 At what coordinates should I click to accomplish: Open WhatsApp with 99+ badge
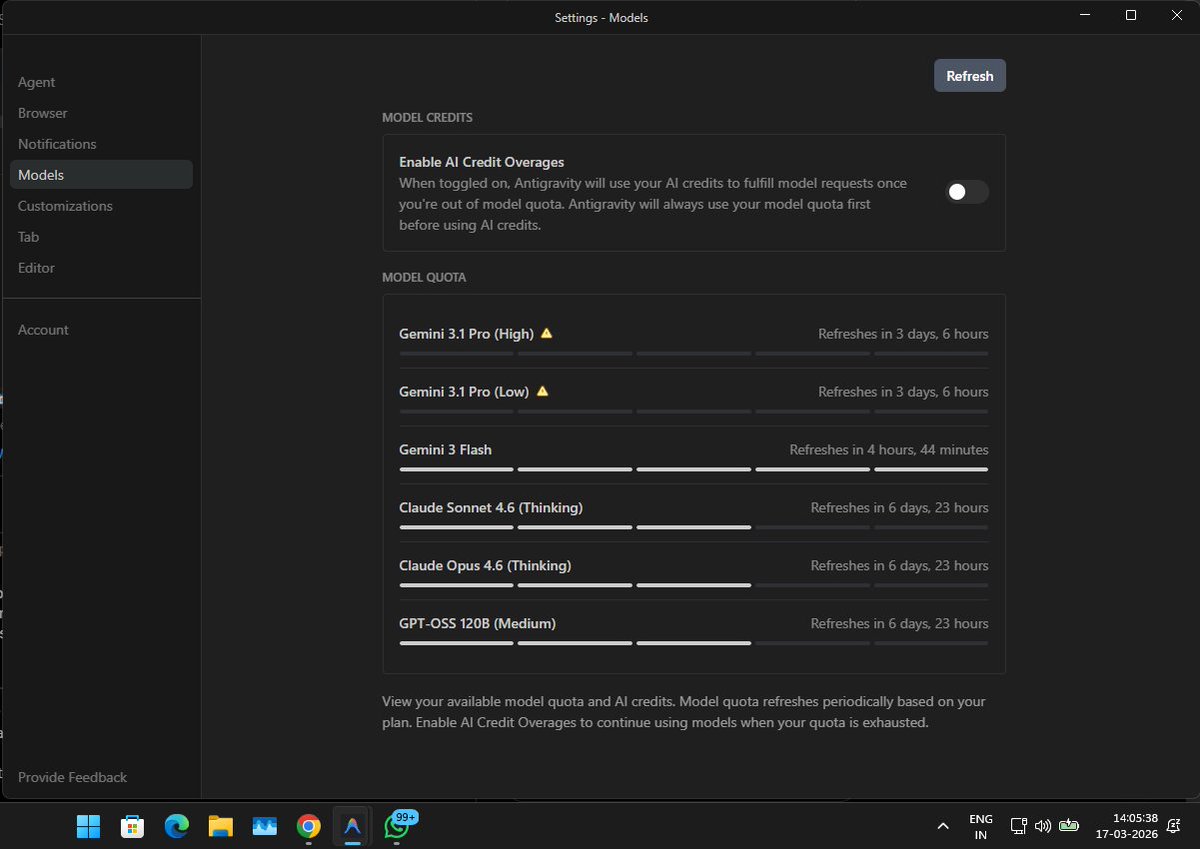(x=398, y=826)
